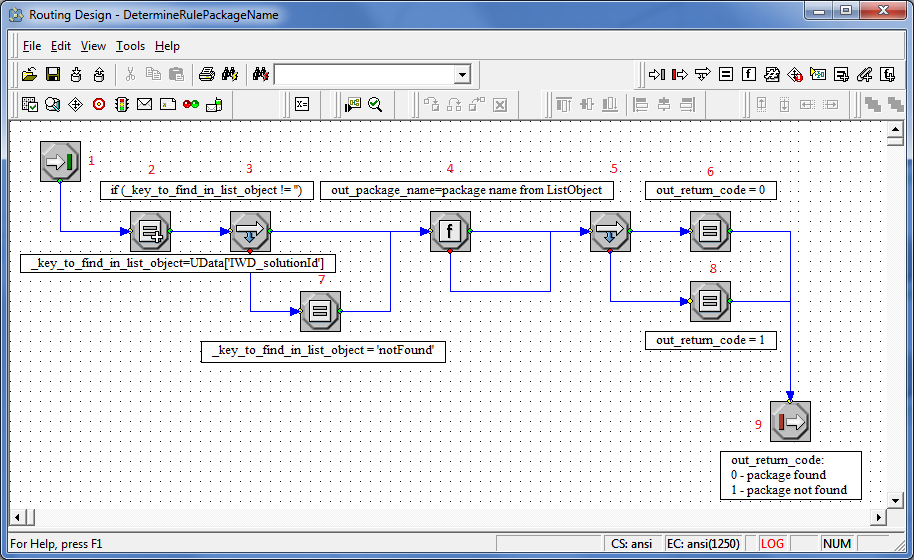Click the X= variables toolbar icon
The width and height of the screenshot is (914, 560).
(301, 104)
